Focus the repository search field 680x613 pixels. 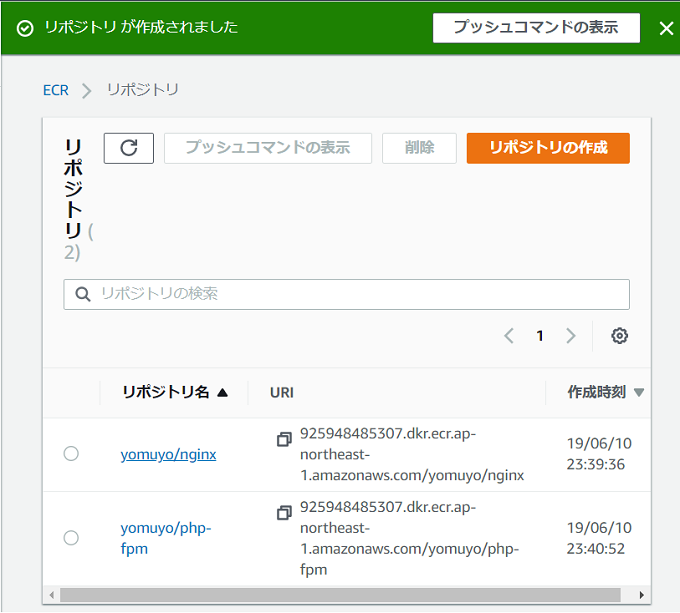click(347, 294)
